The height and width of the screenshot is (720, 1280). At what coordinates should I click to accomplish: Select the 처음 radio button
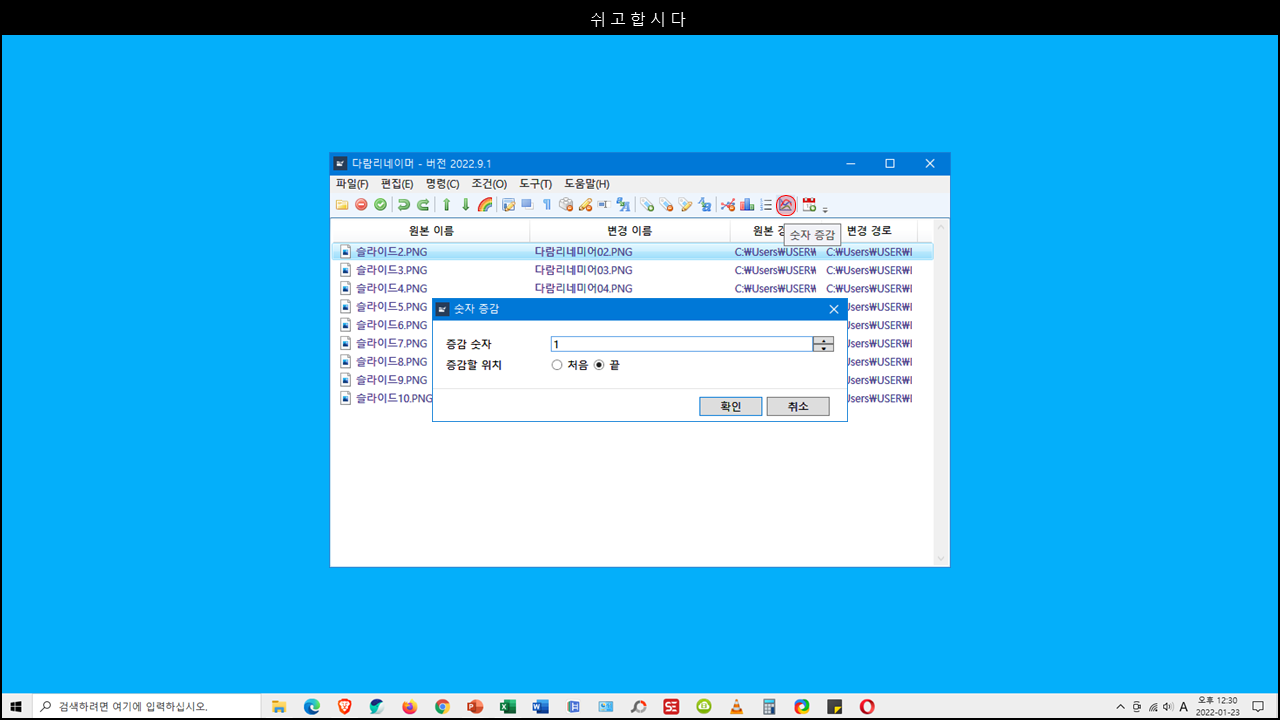pos(557,365)
